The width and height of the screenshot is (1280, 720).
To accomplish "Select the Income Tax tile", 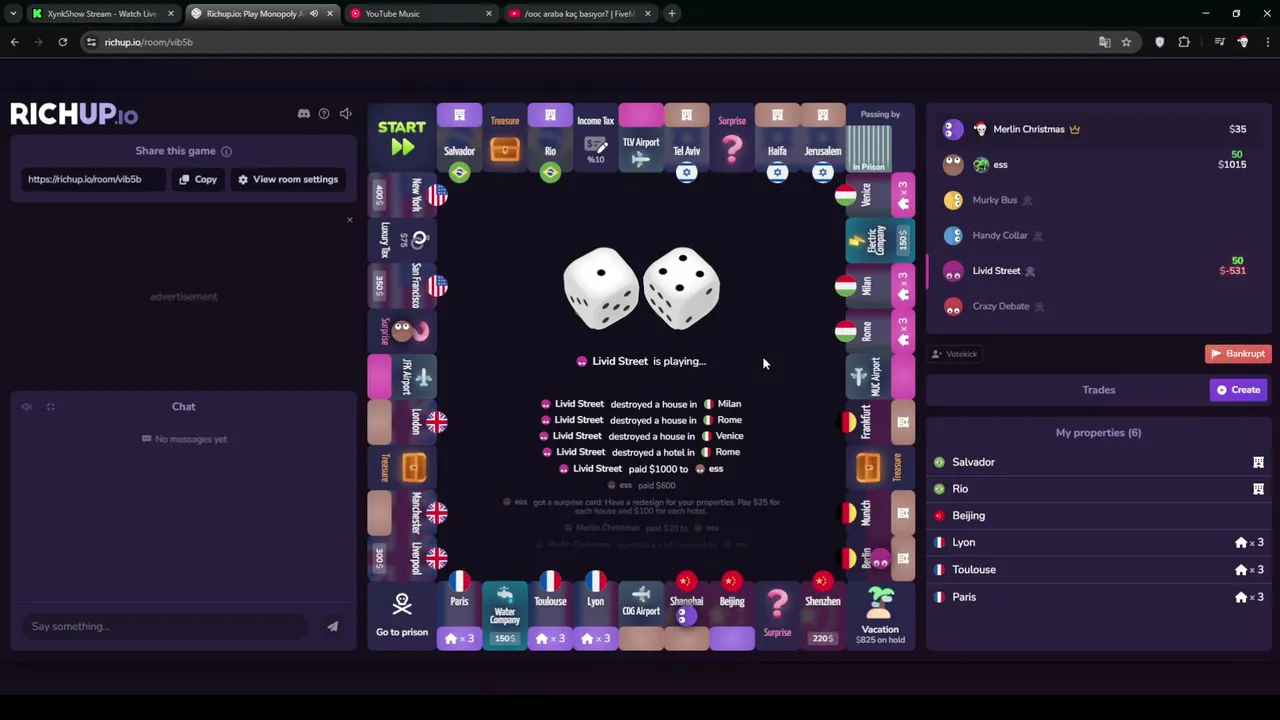I will pos(596,140).
